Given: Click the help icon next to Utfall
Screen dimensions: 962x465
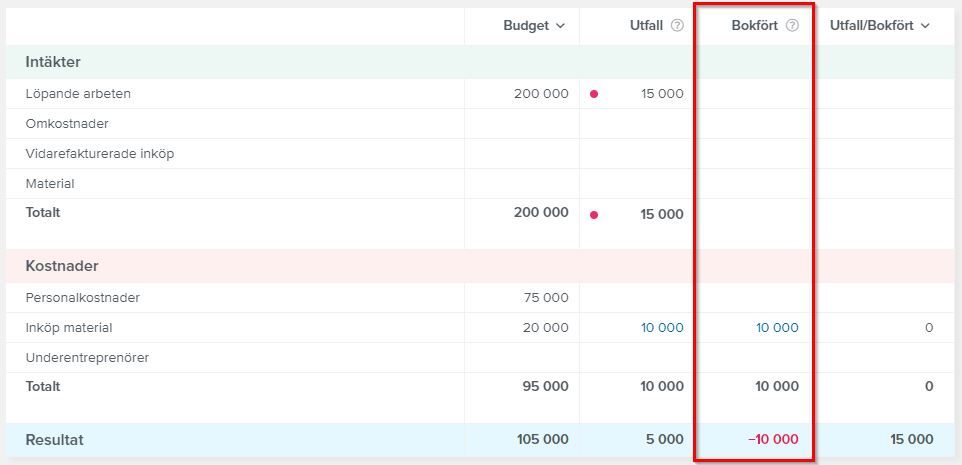Looking at the screenshot, I should 677,26.
